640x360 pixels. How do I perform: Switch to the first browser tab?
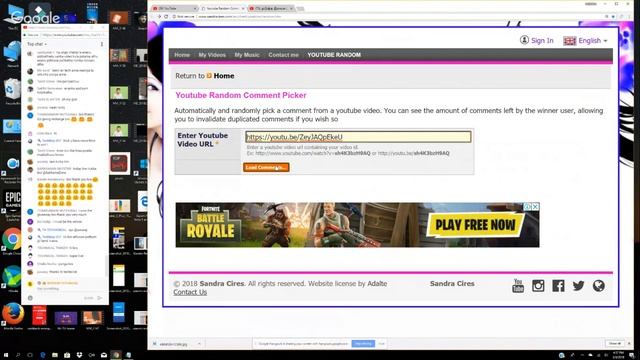point(174,8)
